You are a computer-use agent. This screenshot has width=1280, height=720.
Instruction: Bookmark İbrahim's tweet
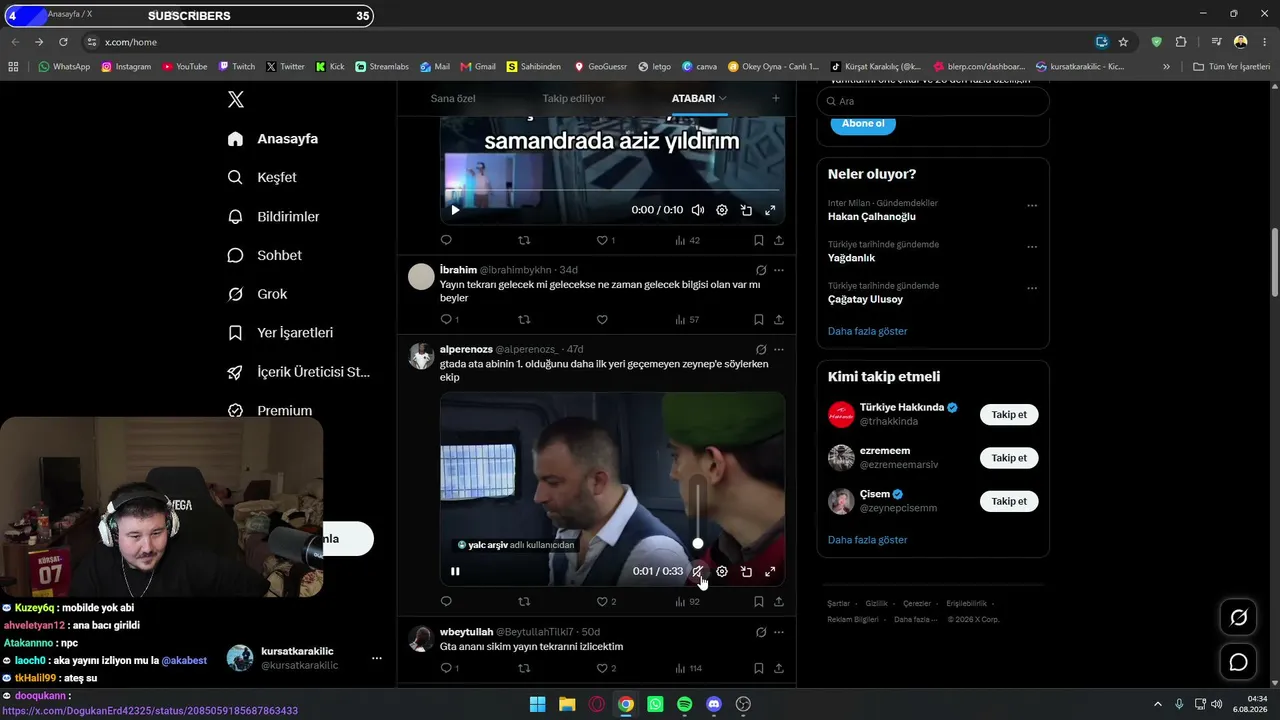pyautogui.click(x=758, y=320)
